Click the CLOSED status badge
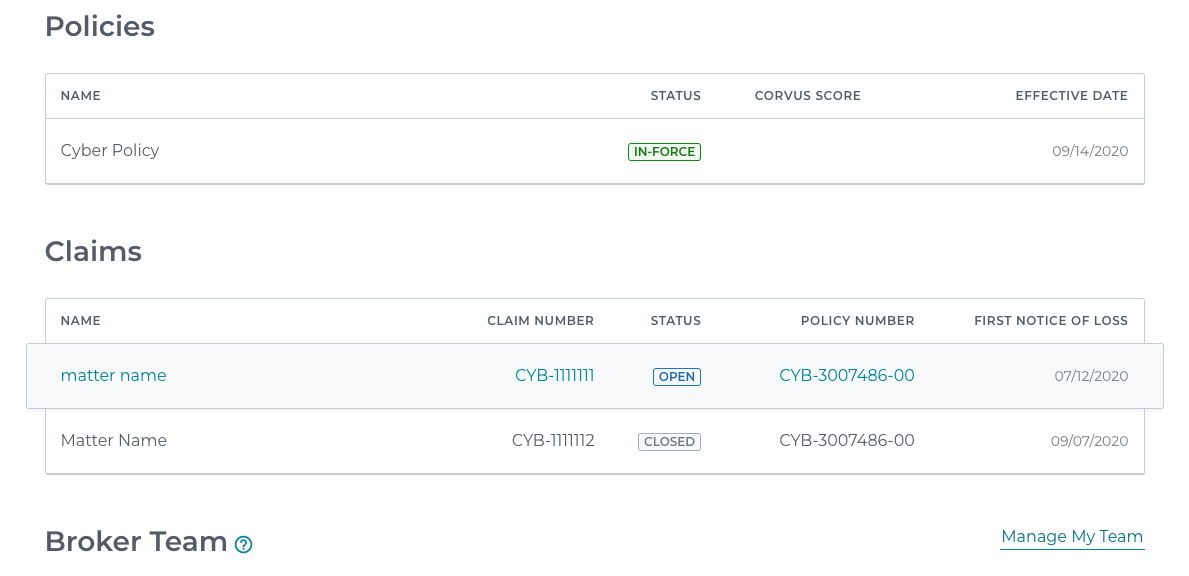The height and width of the screenshot is (576, 1189). [x=669, y=442]
